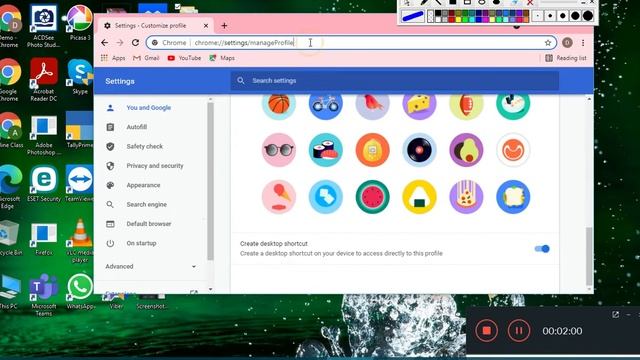Open the YouTube bookmark
The image size is (640, 360).
[x=184, y=58]
